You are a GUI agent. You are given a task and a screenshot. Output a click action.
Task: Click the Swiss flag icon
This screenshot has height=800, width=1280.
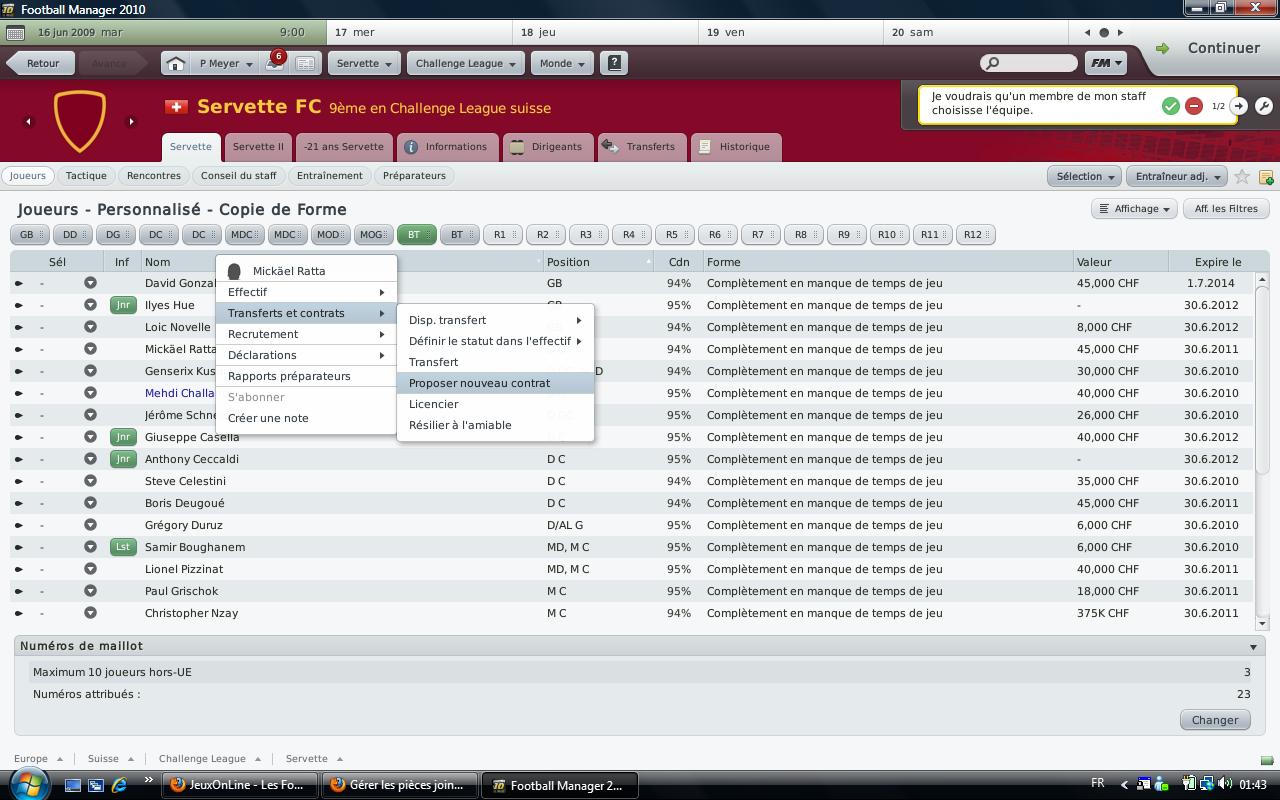(176, 107)
